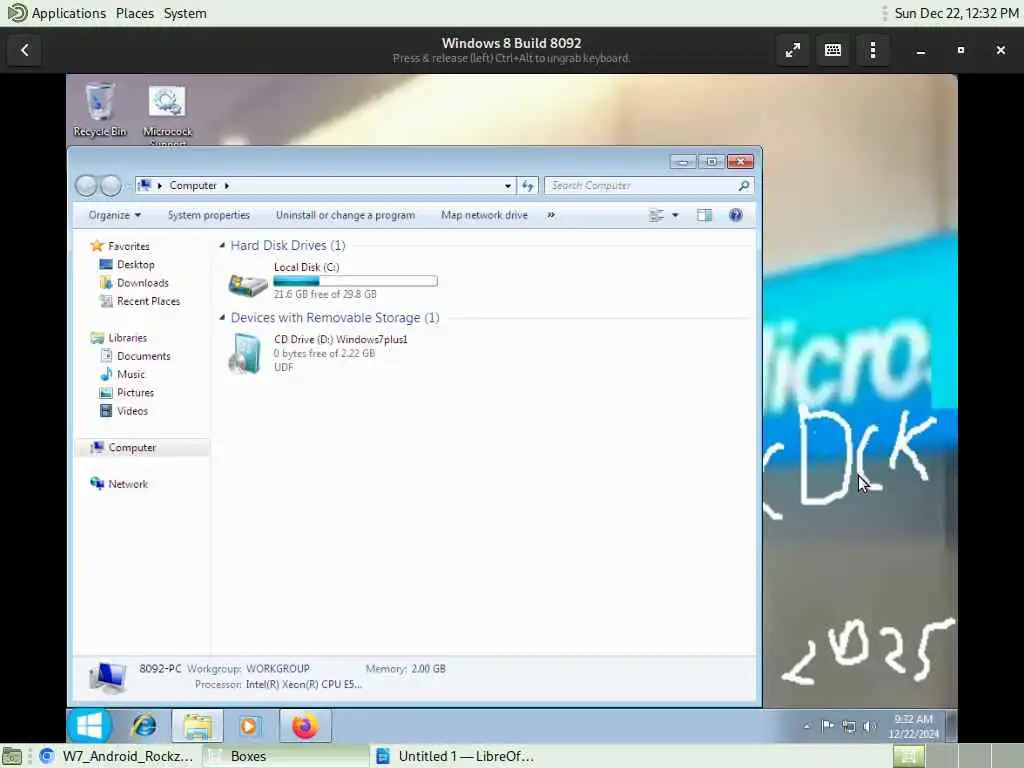The width and height of the screenshot is (1024, 768).
Task: Switch to Untitled 1 LibreOffice window
Action: [455, 756]
